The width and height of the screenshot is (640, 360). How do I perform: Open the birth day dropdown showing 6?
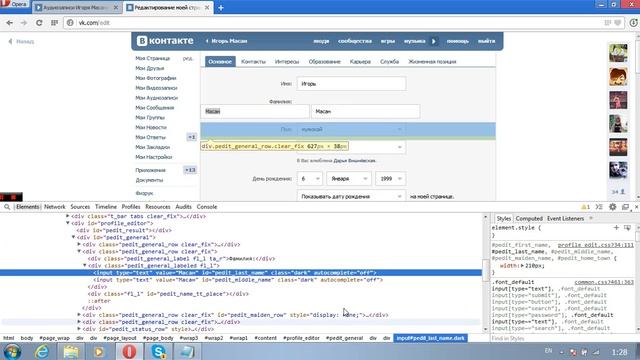(309, 179)
